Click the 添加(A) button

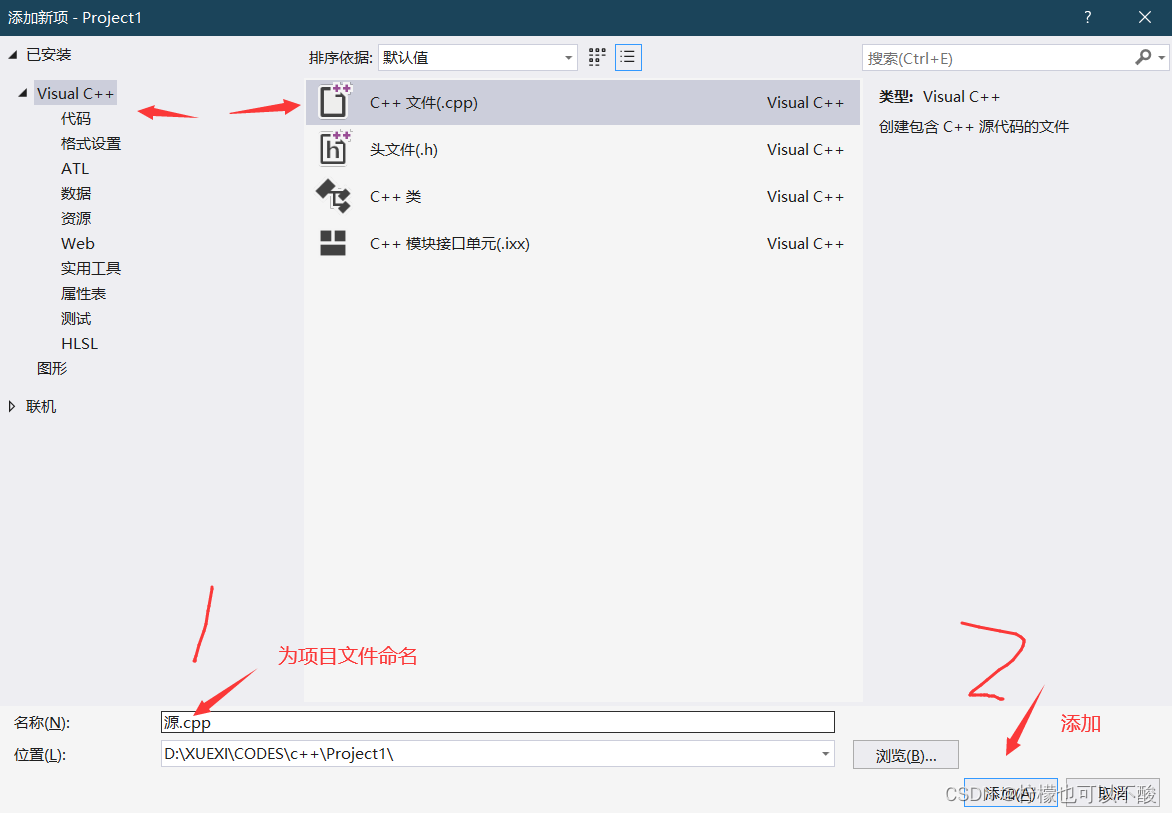pos(1011,792)
